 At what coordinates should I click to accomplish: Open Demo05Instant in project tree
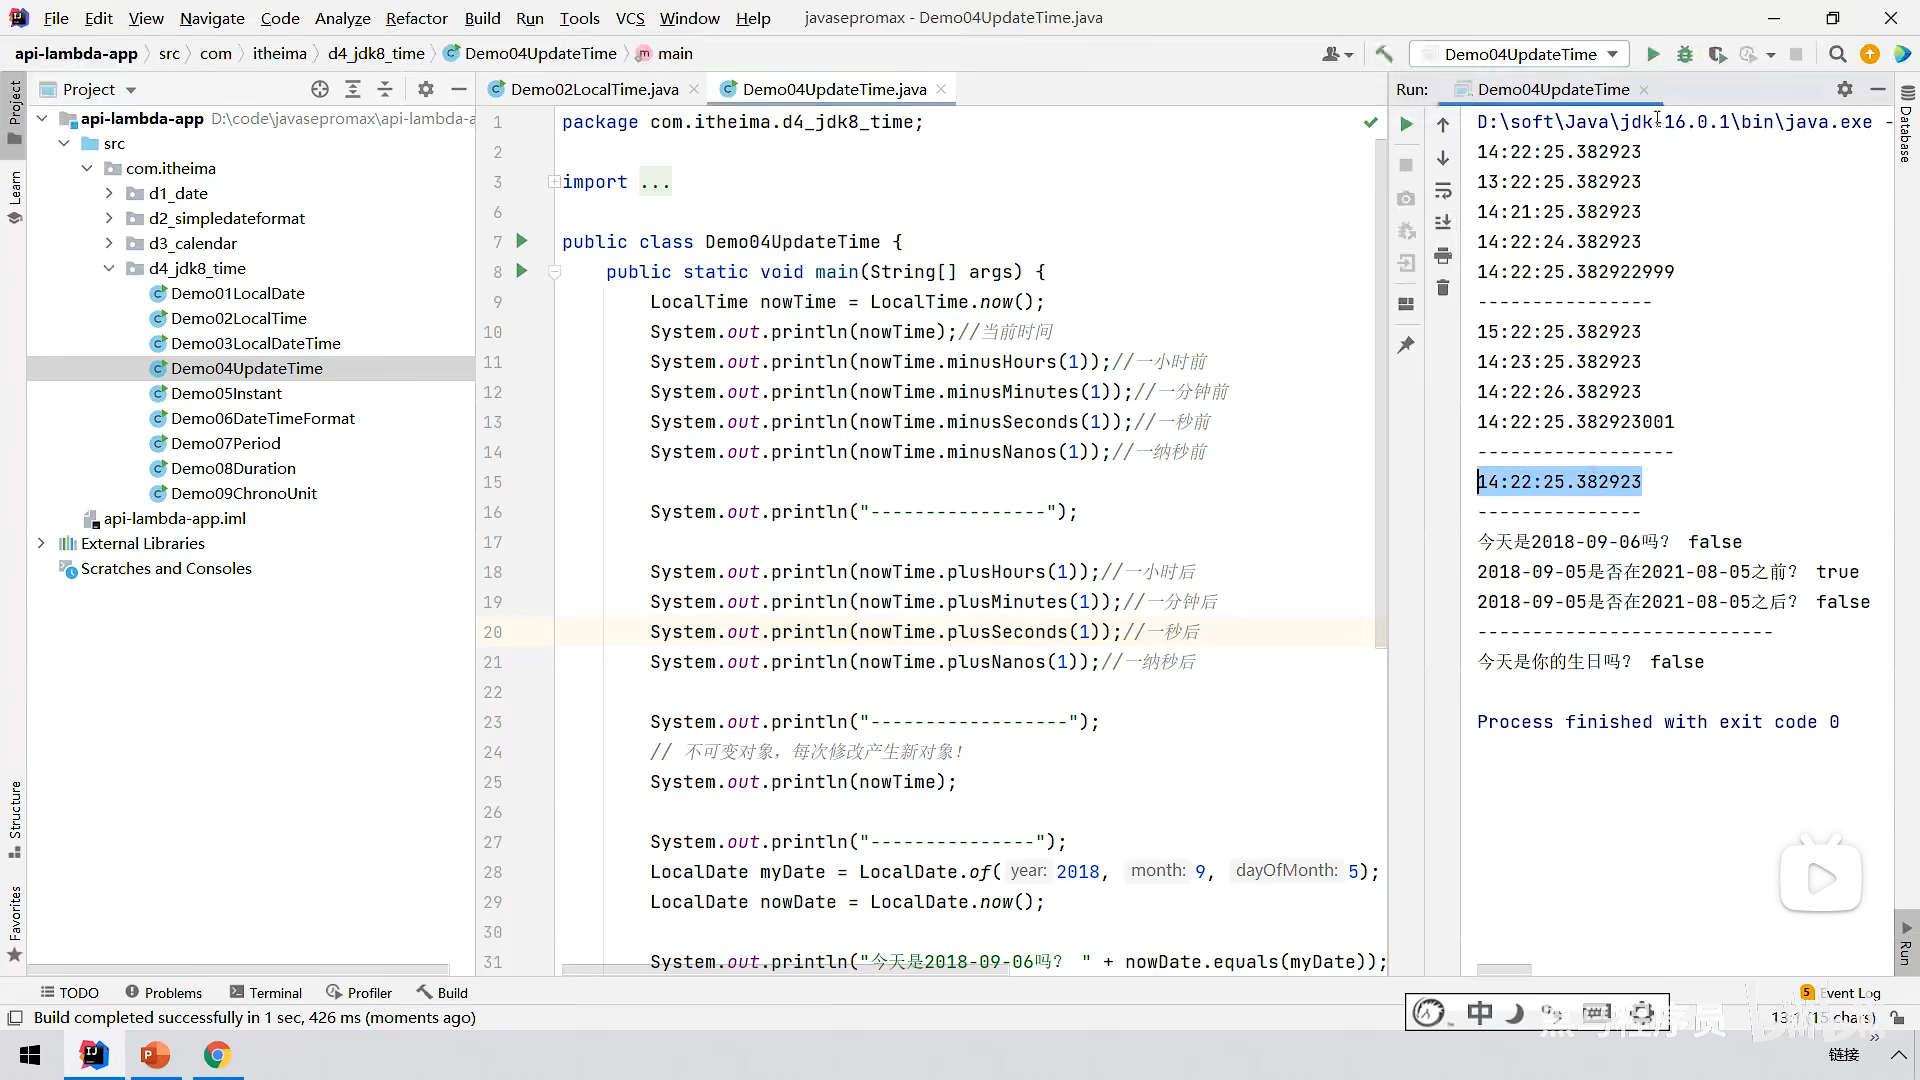tap(226, 393)
